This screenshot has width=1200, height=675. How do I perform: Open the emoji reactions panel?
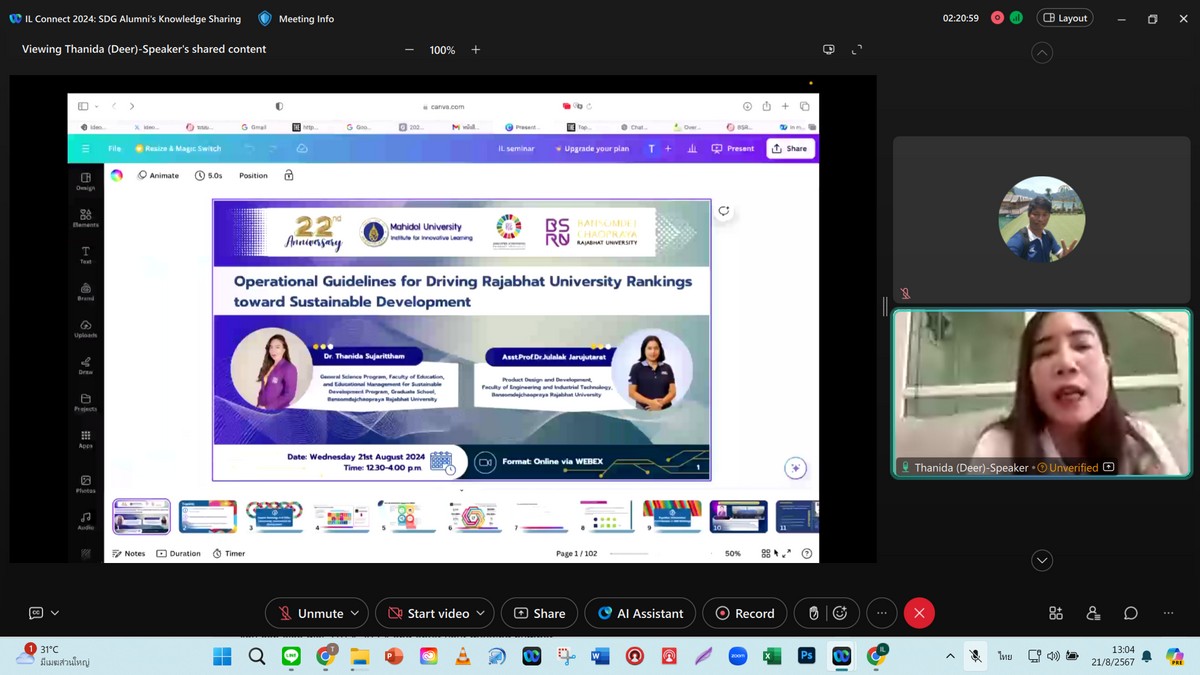(x=840, y=613)
